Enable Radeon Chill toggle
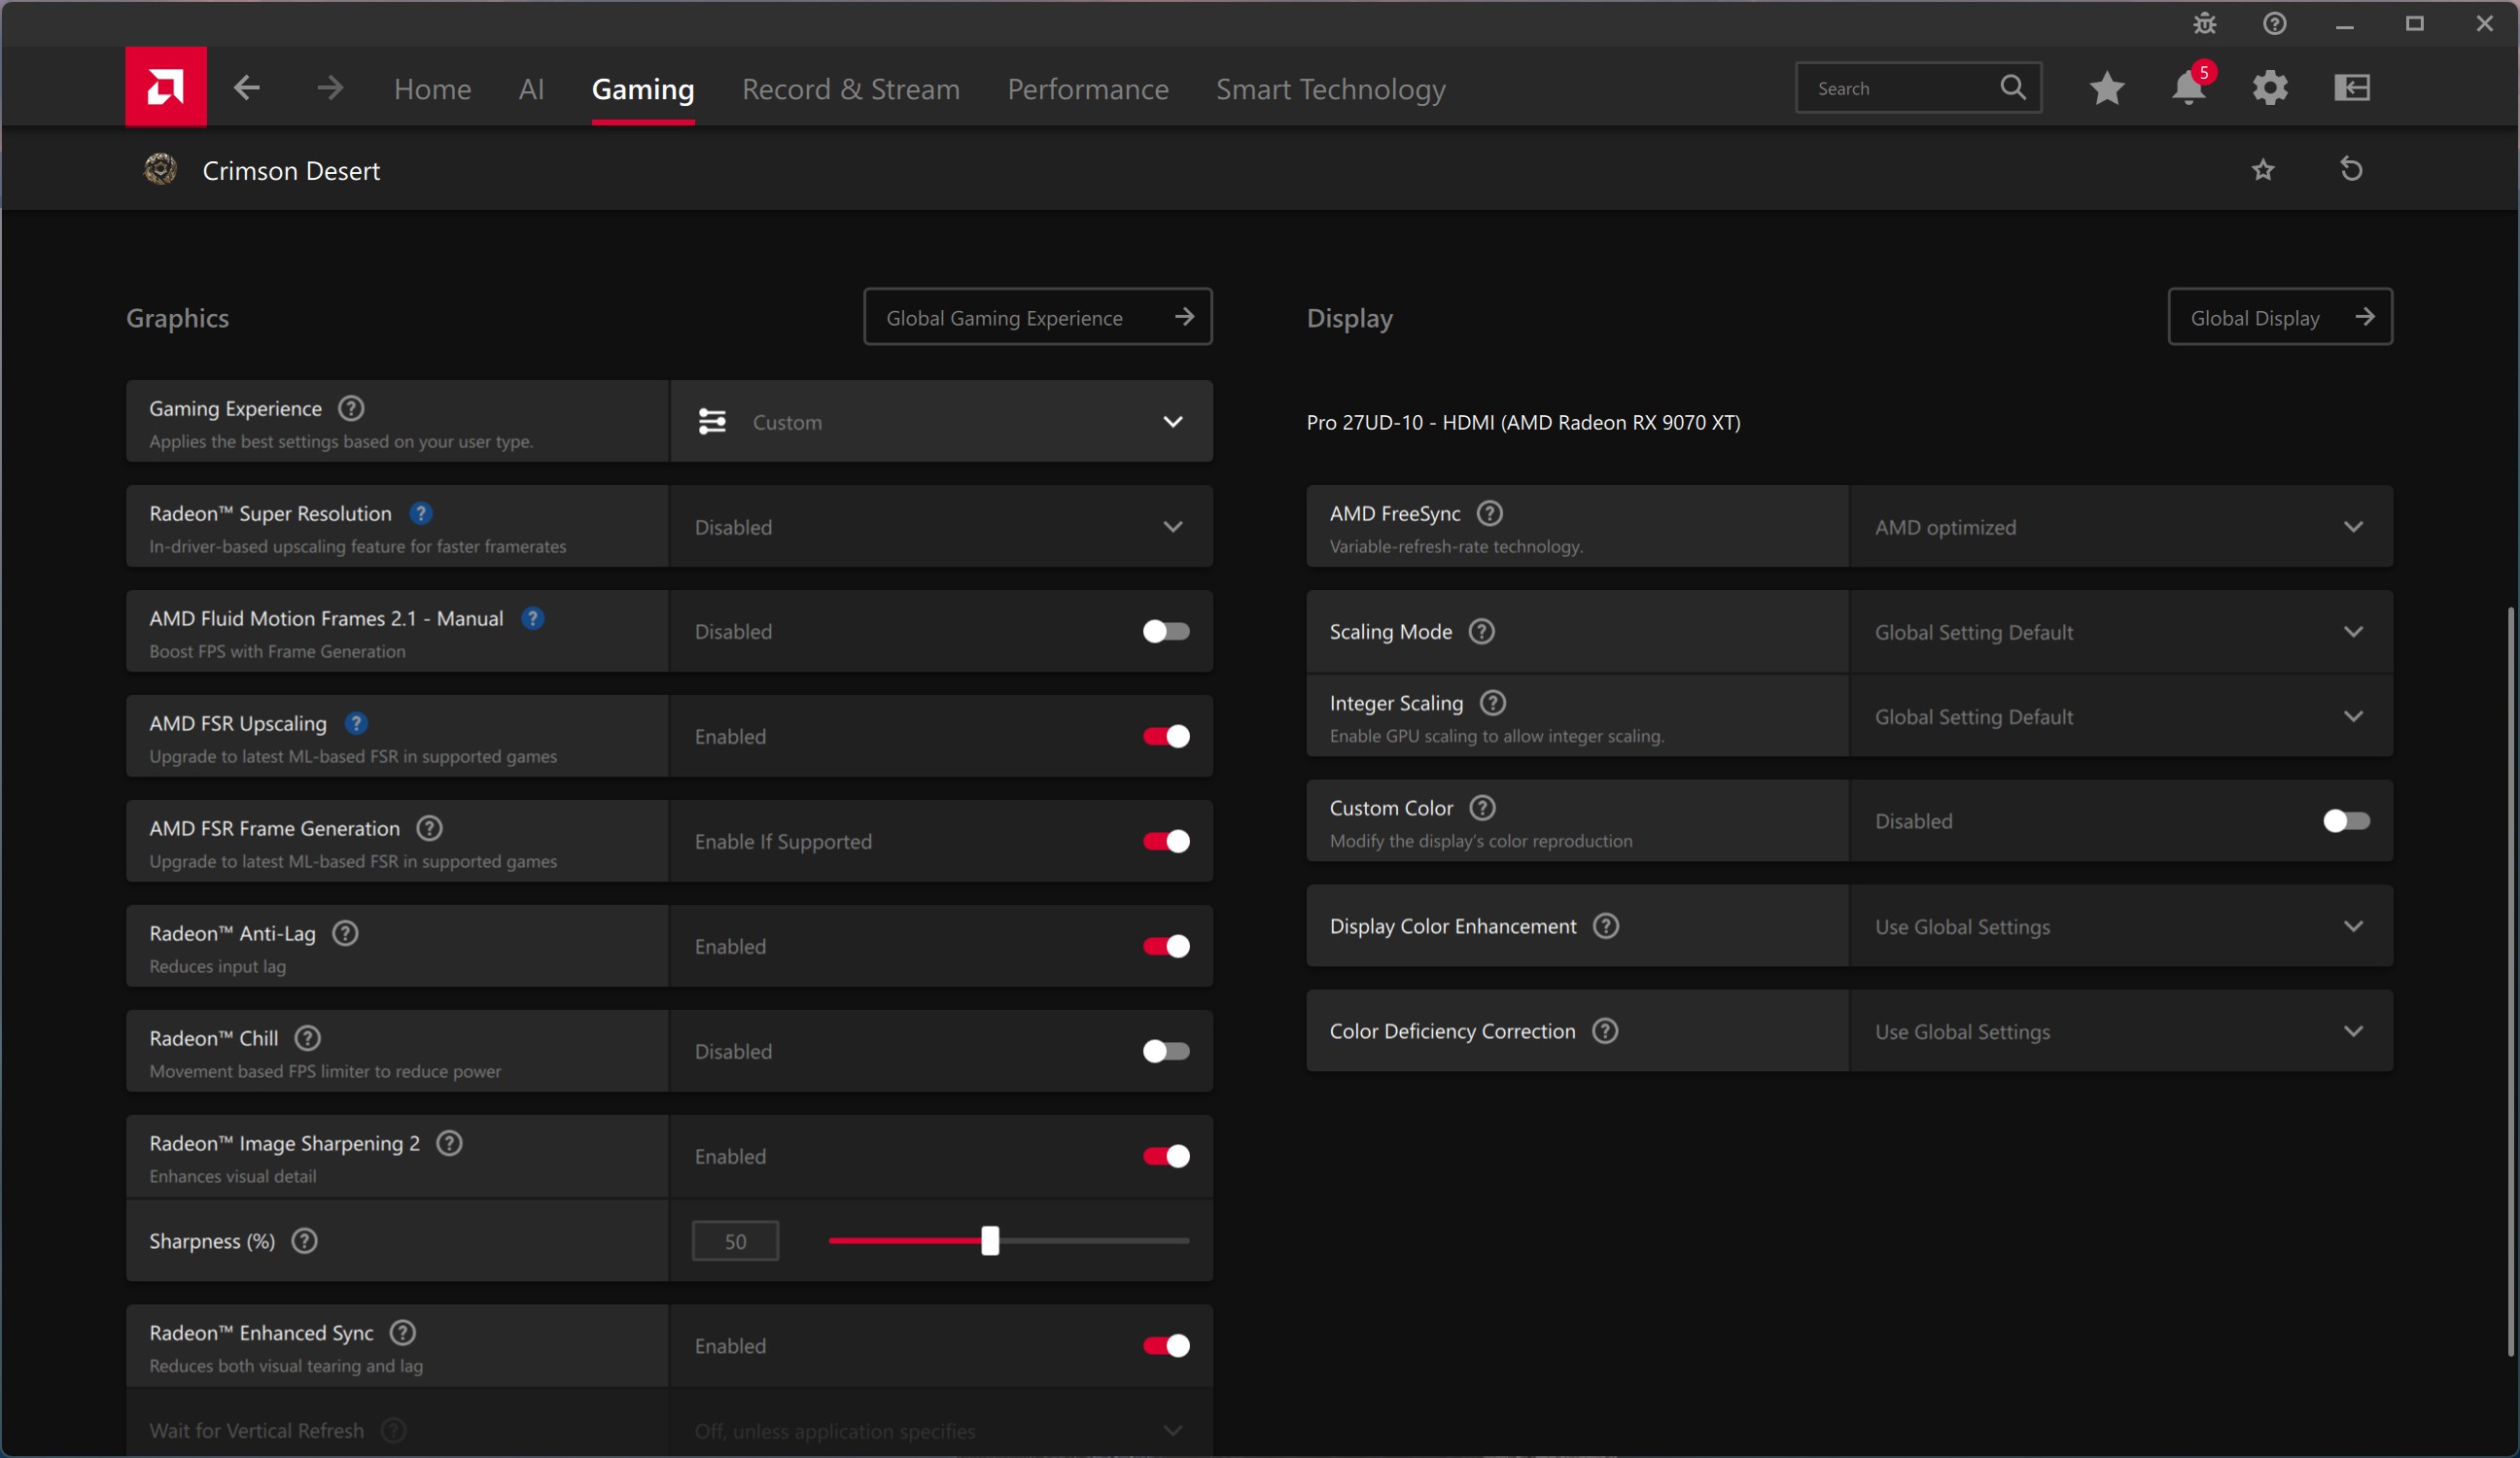This screenshot has width=2520, height=1458. (1166, 1051)
